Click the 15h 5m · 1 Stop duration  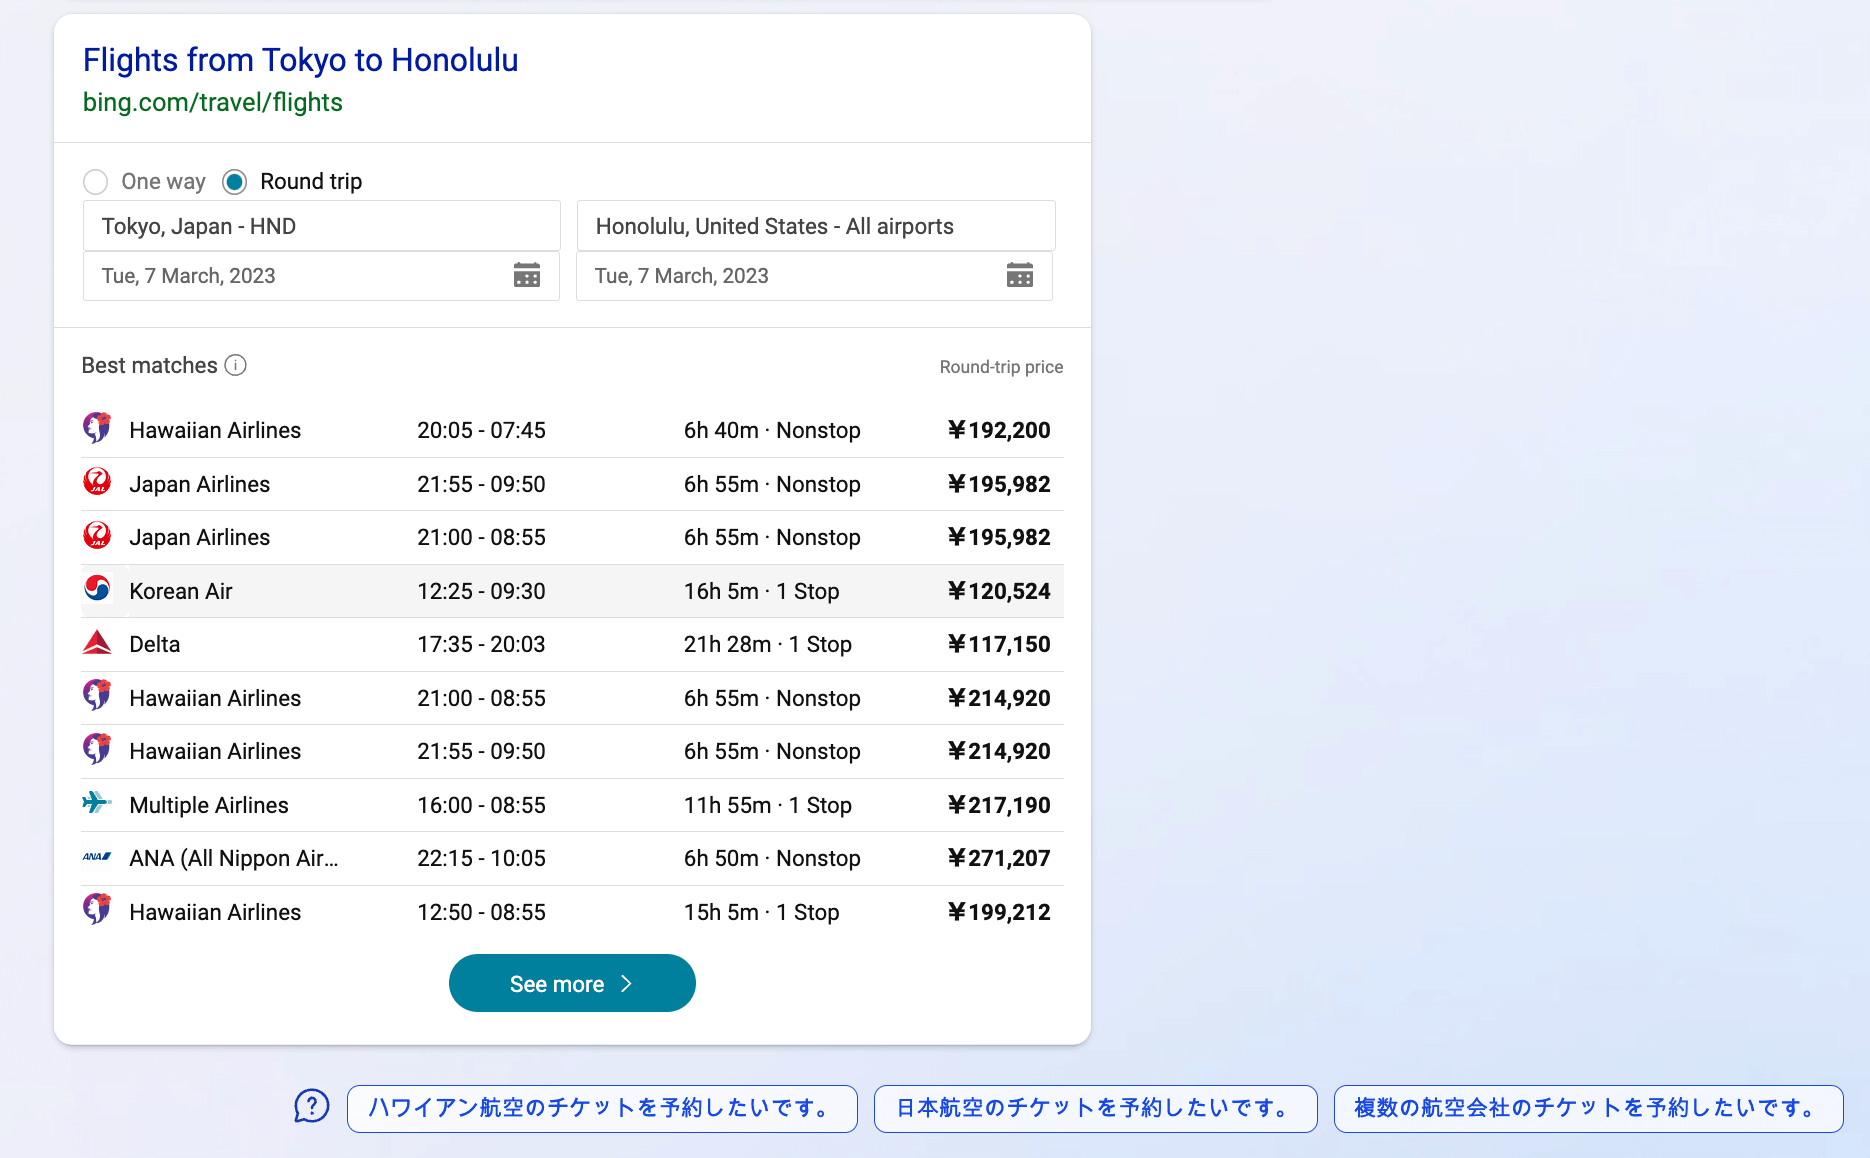761,912
